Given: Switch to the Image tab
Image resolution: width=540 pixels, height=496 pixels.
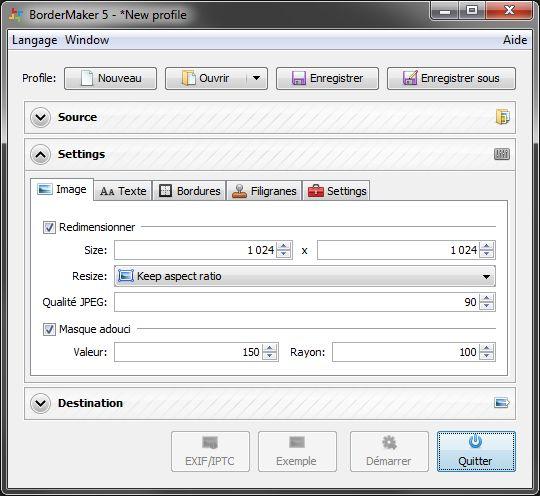Looking at the screenshot, I should pos(62,189).
